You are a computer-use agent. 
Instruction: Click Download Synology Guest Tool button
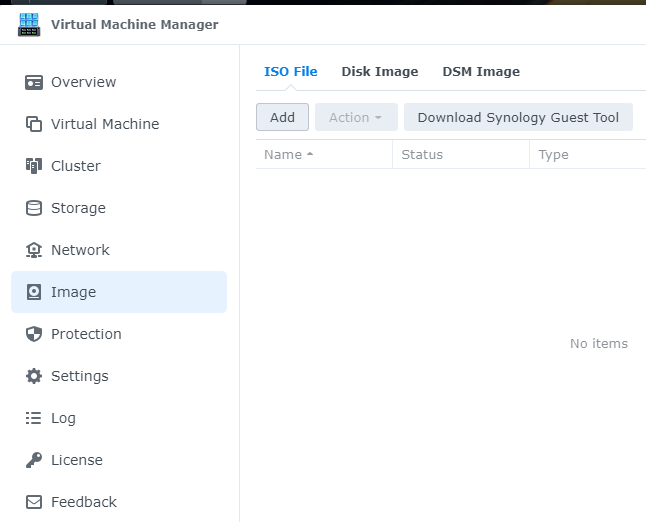518,117
